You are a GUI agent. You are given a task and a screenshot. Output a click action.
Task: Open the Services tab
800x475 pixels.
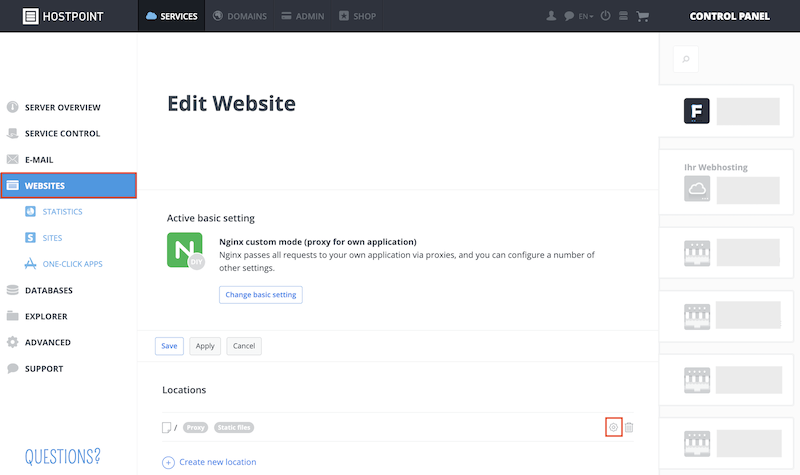[171, 16]
